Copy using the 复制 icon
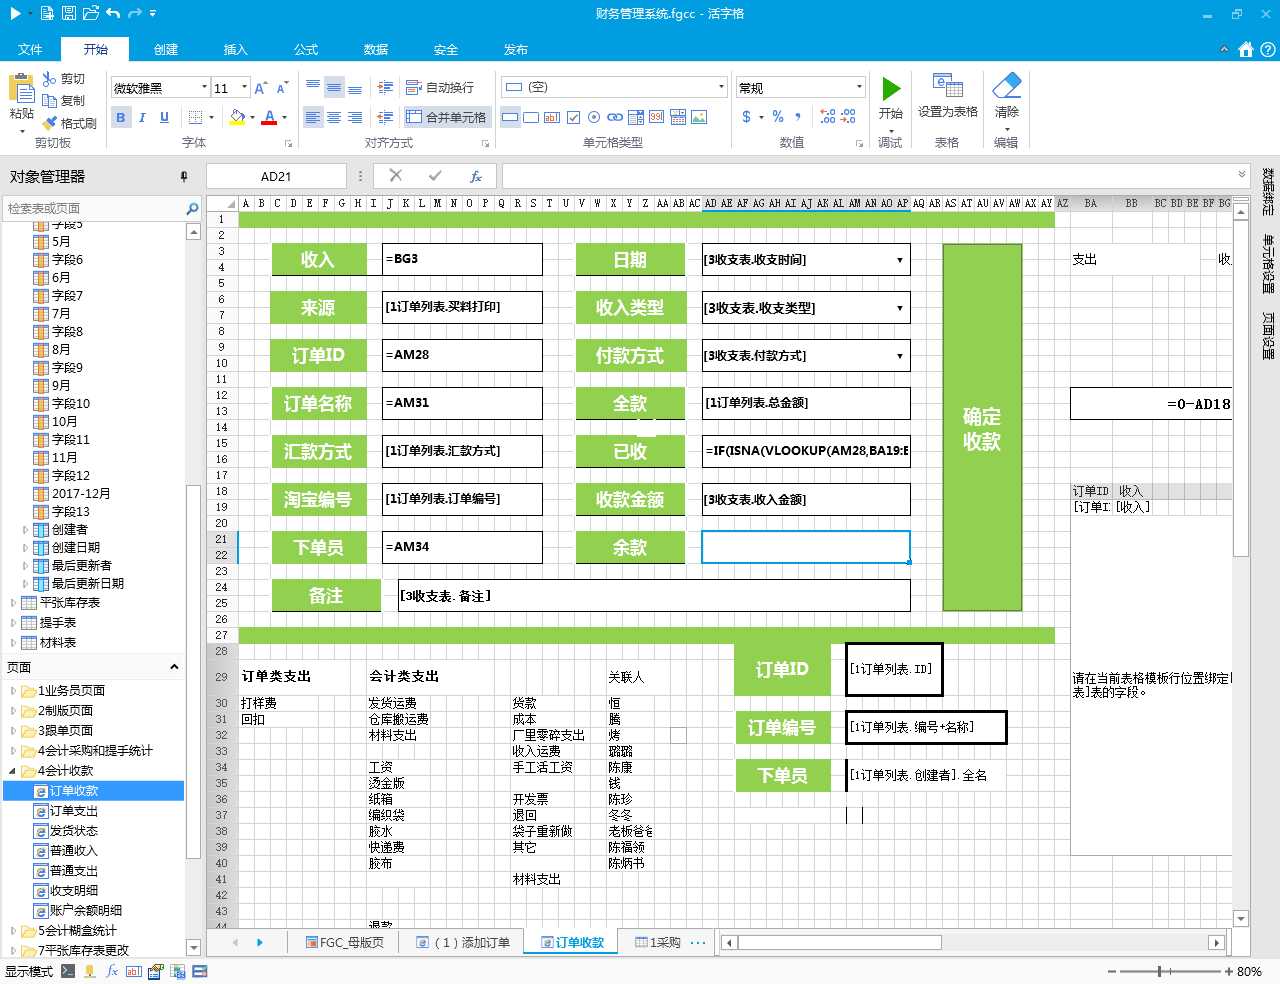Image resolution: width=1280 pixels, height=984 pixels. click(51, 101)
